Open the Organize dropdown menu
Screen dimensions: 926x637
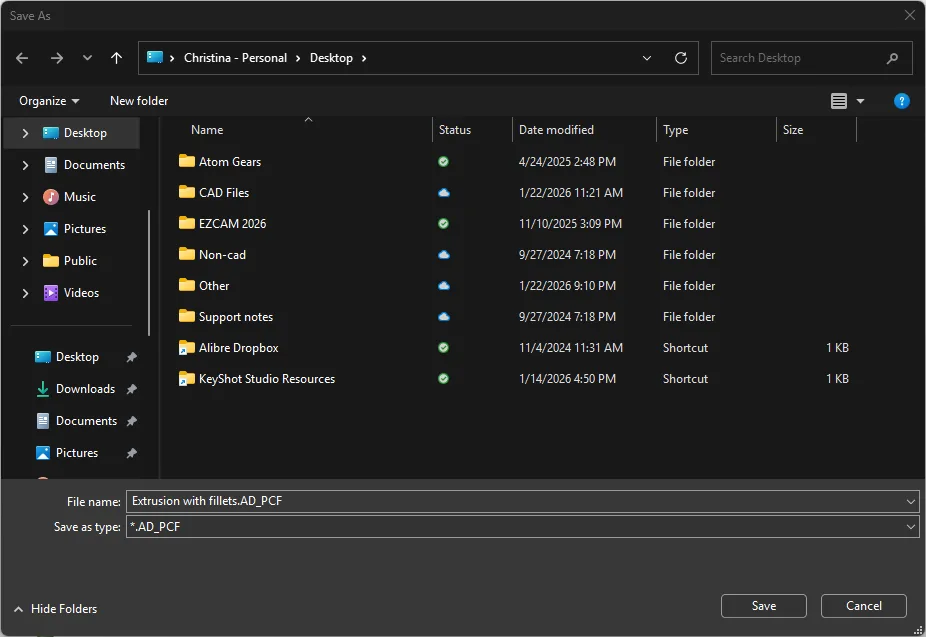[x=49, y=101]
